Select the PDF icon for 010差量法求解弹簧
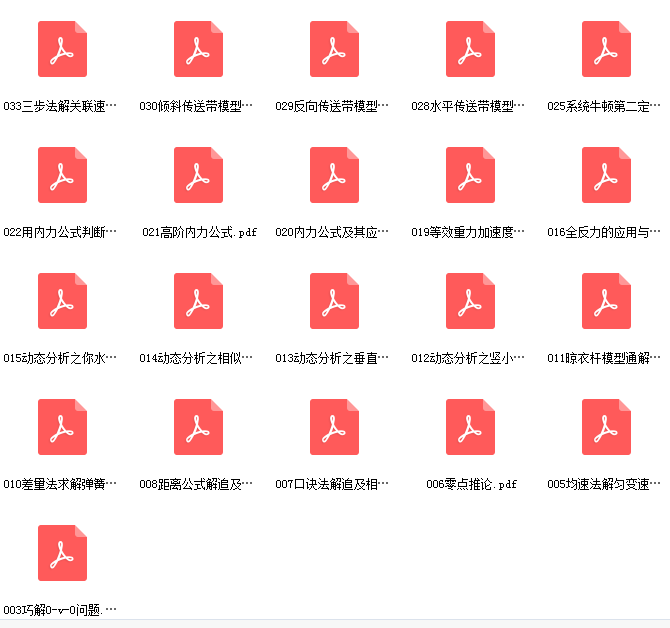Screen dimensions: 670x628 tap(62, 427)
